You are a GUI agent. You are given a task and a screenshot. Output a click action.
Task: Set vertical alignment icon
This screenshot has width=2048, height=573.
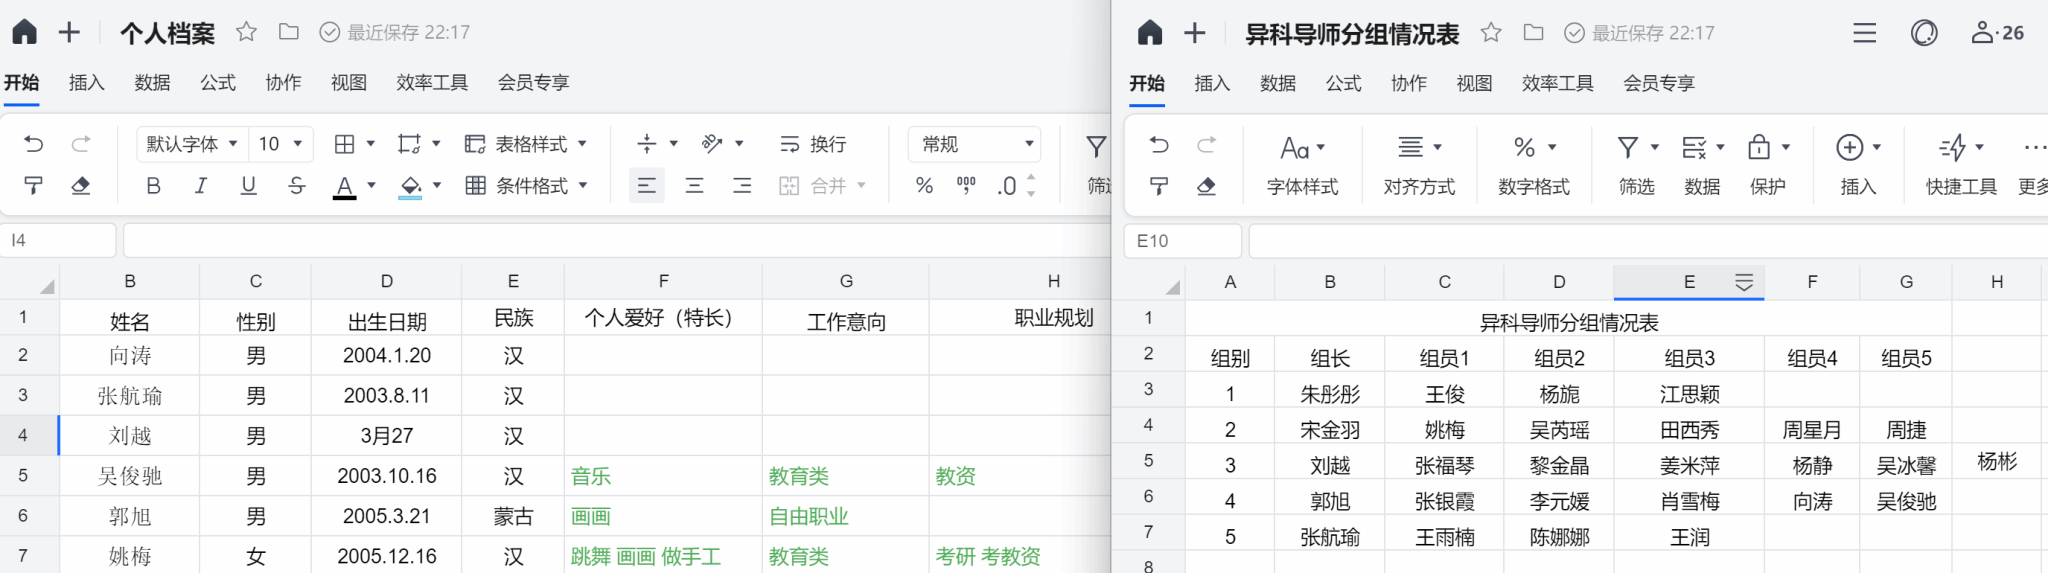[x=647, y=144]
